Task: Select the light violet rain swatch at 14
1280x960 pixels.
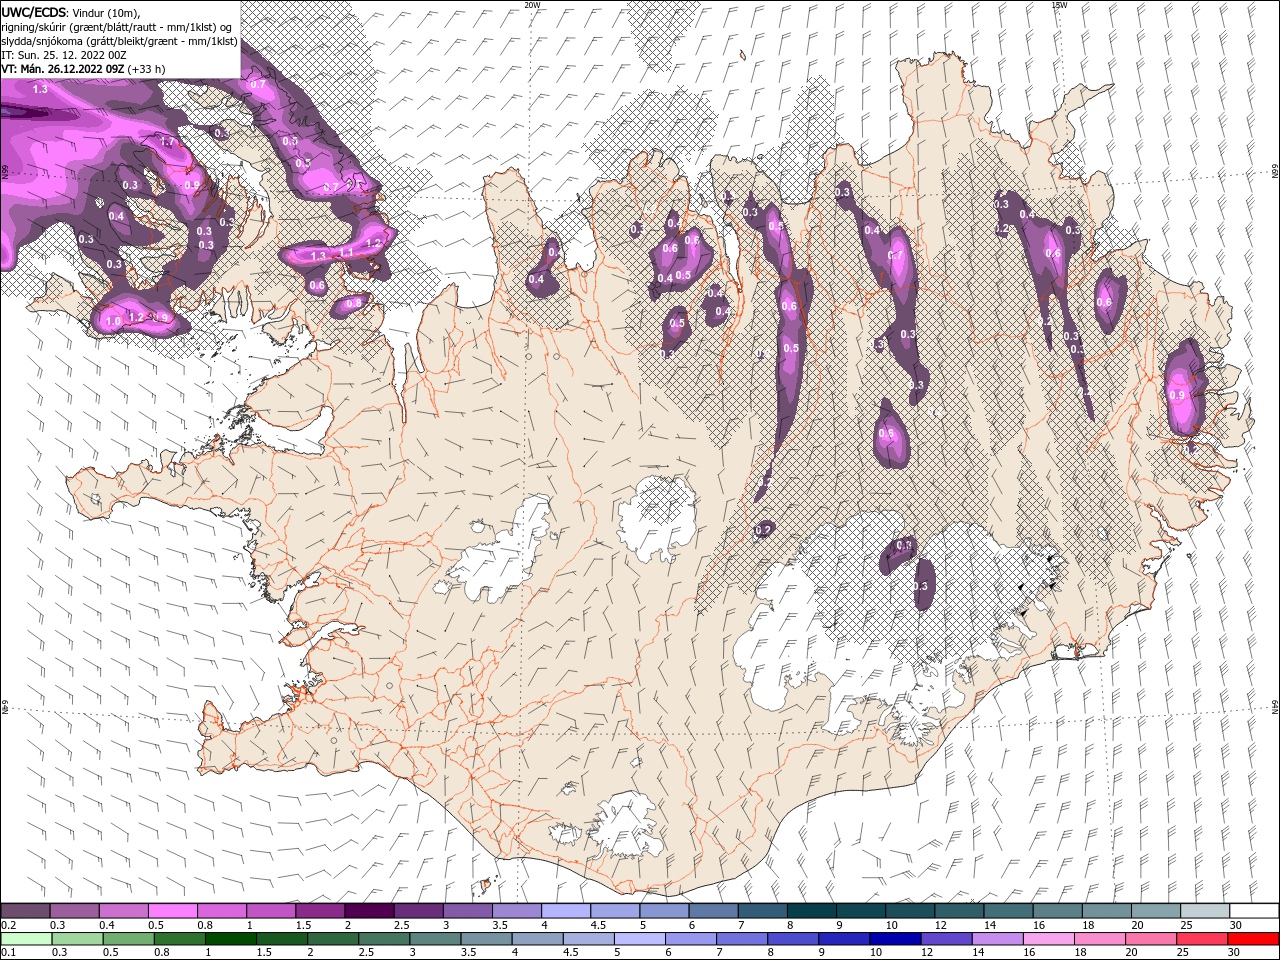Action: [x=997, y=939]
